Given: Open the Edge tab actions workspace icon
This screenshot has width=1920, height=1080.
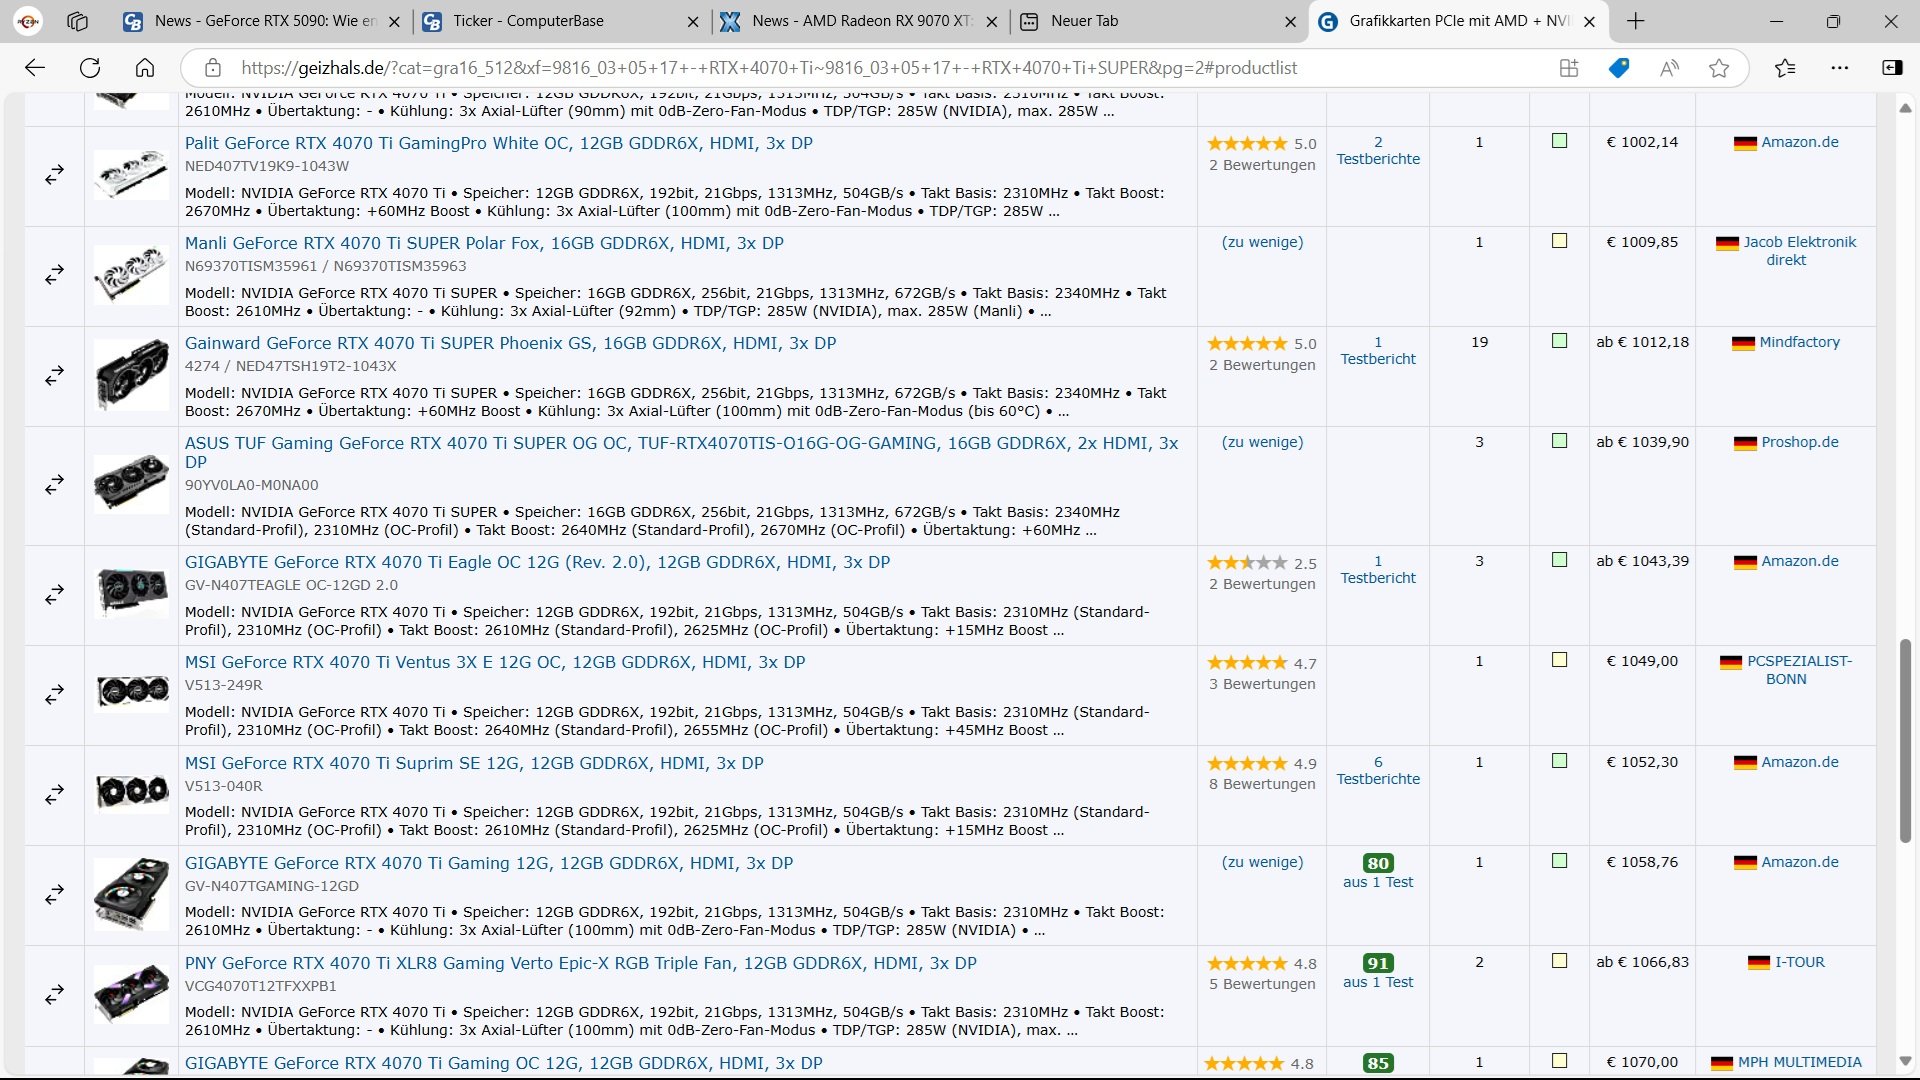Looking at the screenshot, I should click(x=77, y=21).
